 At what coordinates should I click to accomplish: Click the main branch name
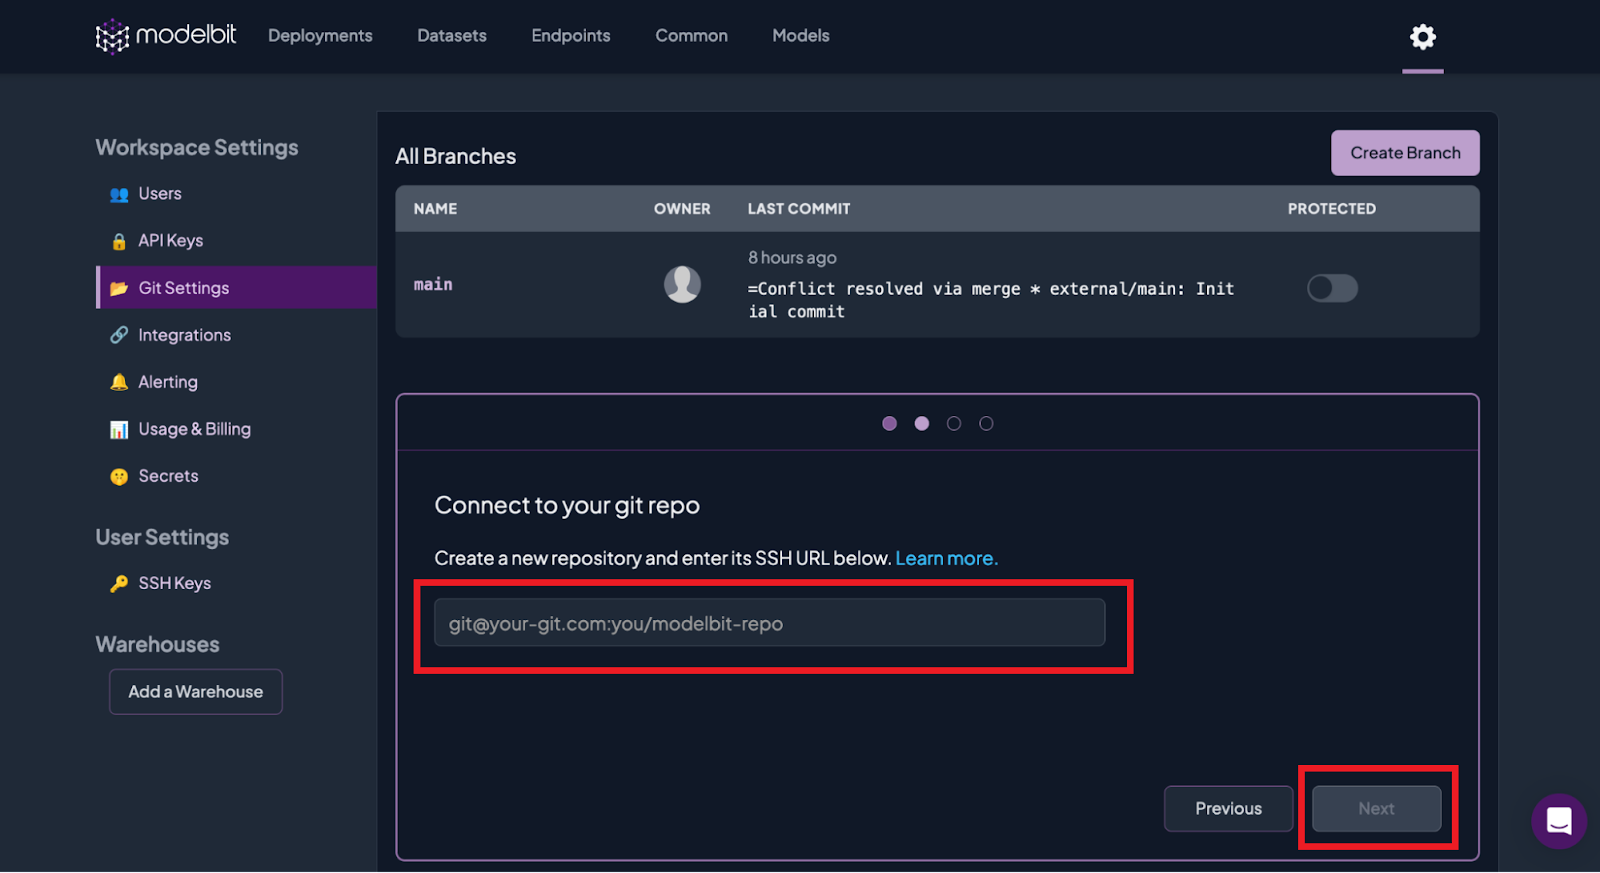point(433,285)
